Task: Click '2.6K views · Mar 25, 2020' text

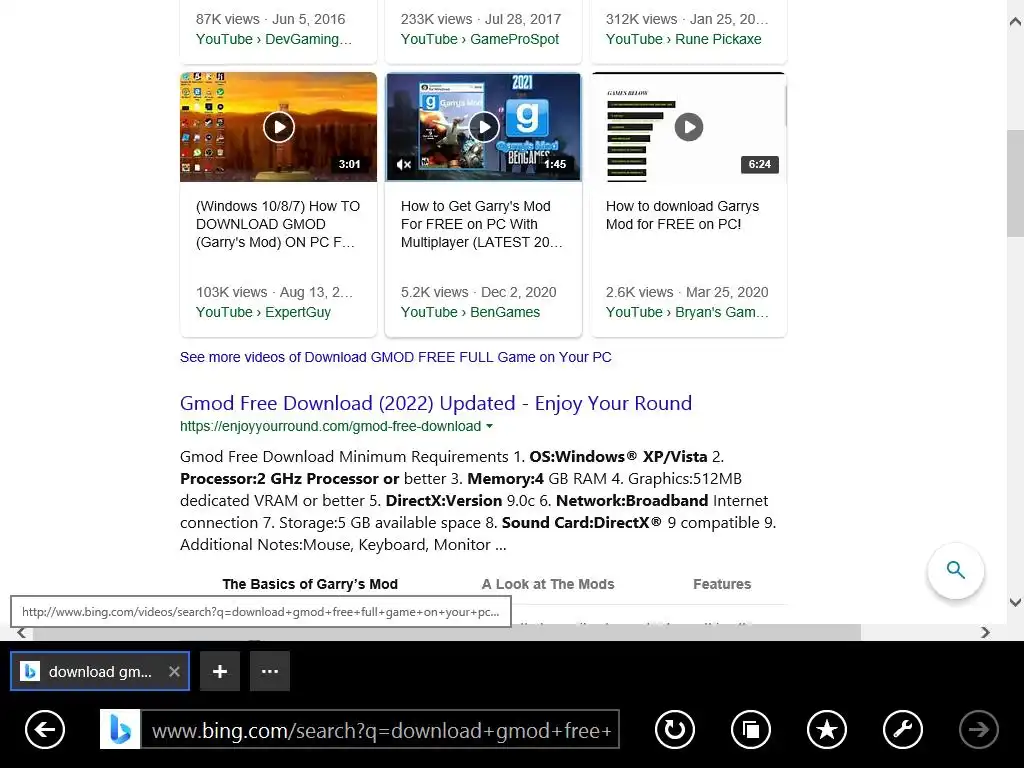Action: pyautogui.click(x=687, y=292)
